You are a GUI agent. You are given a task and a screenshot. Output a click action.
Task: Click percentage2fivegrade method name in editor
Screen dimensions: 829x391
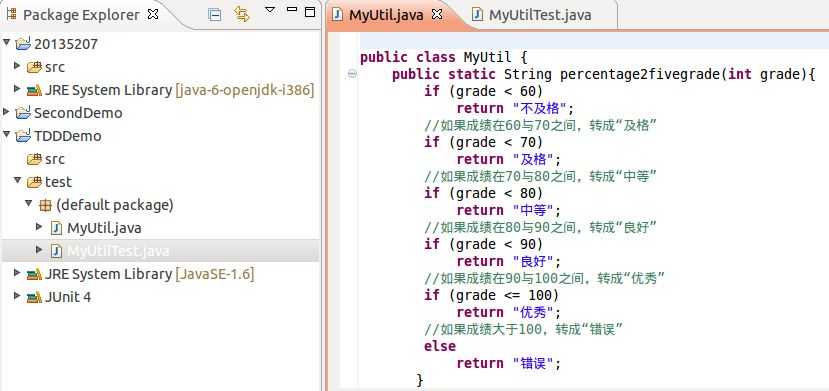pos(639,75)
